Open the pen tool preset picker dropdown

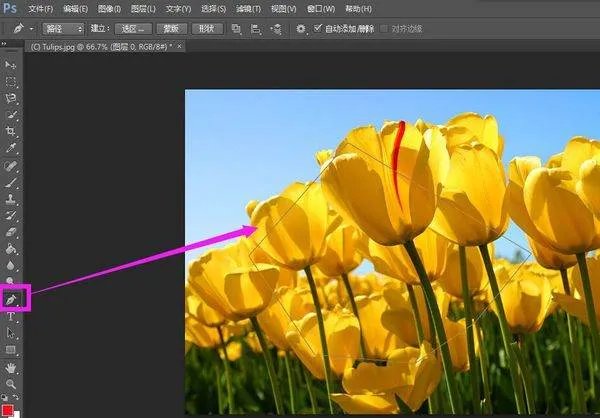(x=22, y=29)
